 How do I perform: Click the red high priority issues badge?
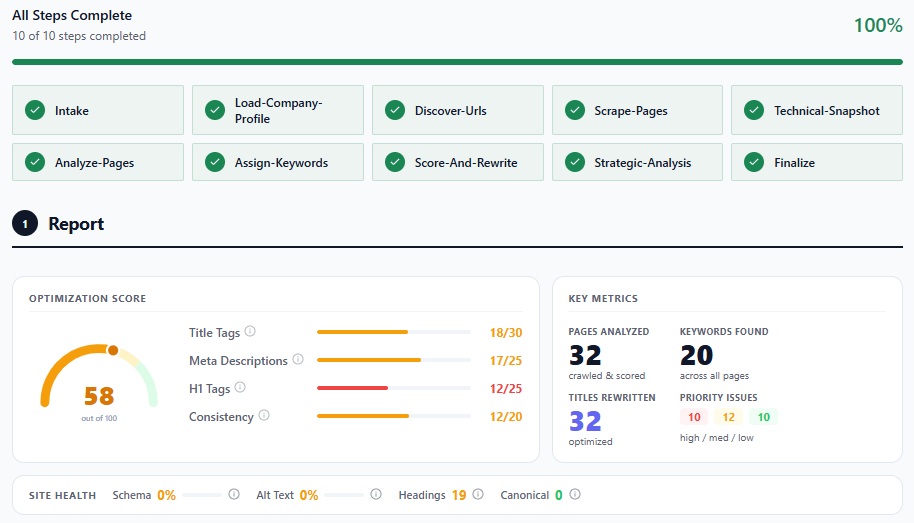[694, 417]
